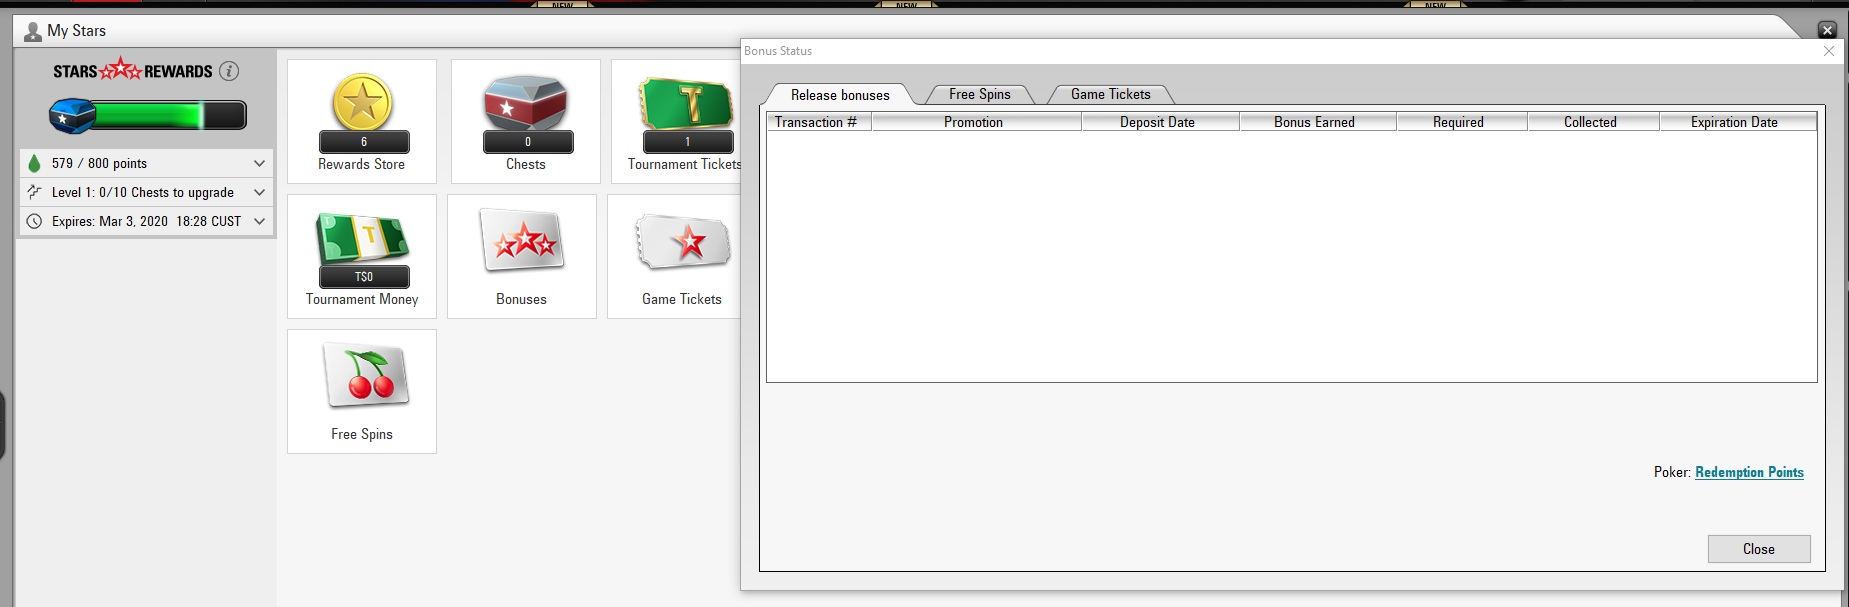This screenshot has width=1849, height=607.
Task: Switch to the Free Spins tab
Action: point(979,94)
